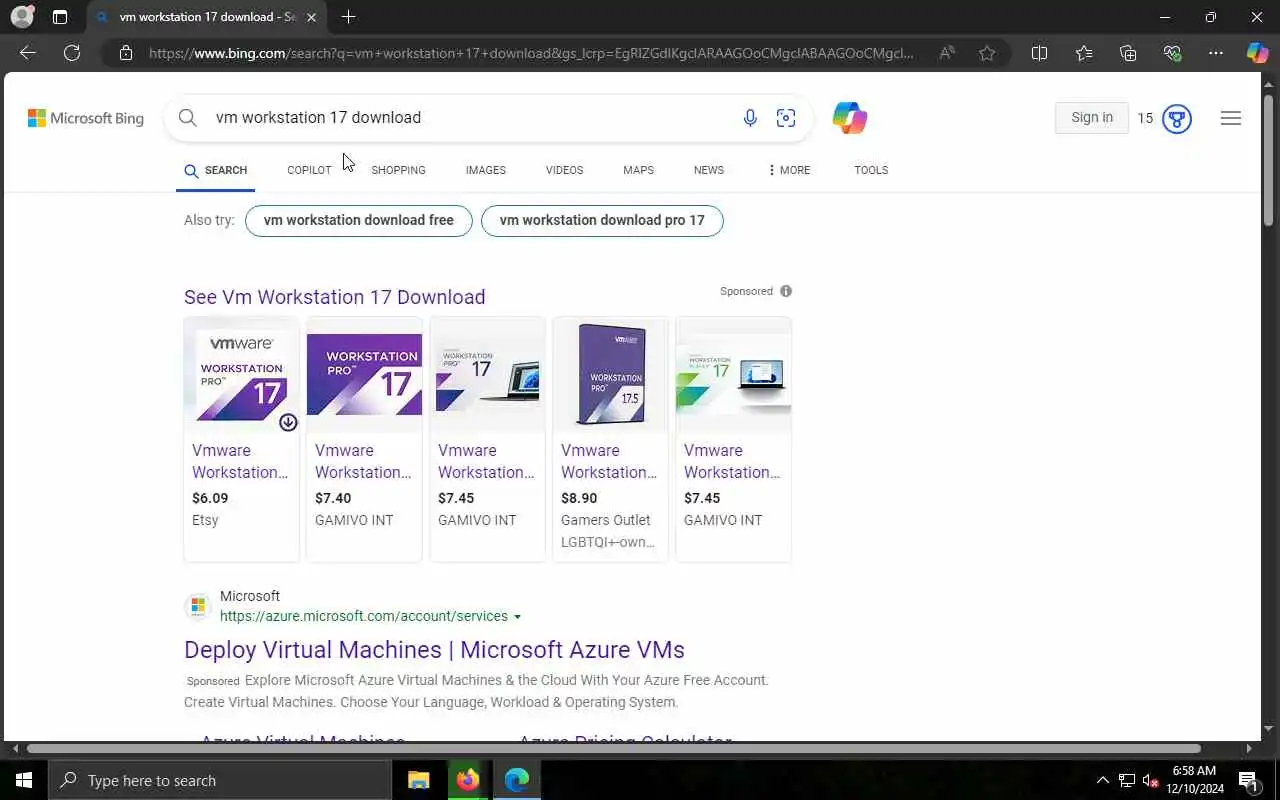The height and width of the screenshot is (800, 1280).
Task: Select the SEARCH tab
Action: tap(216, 170)
